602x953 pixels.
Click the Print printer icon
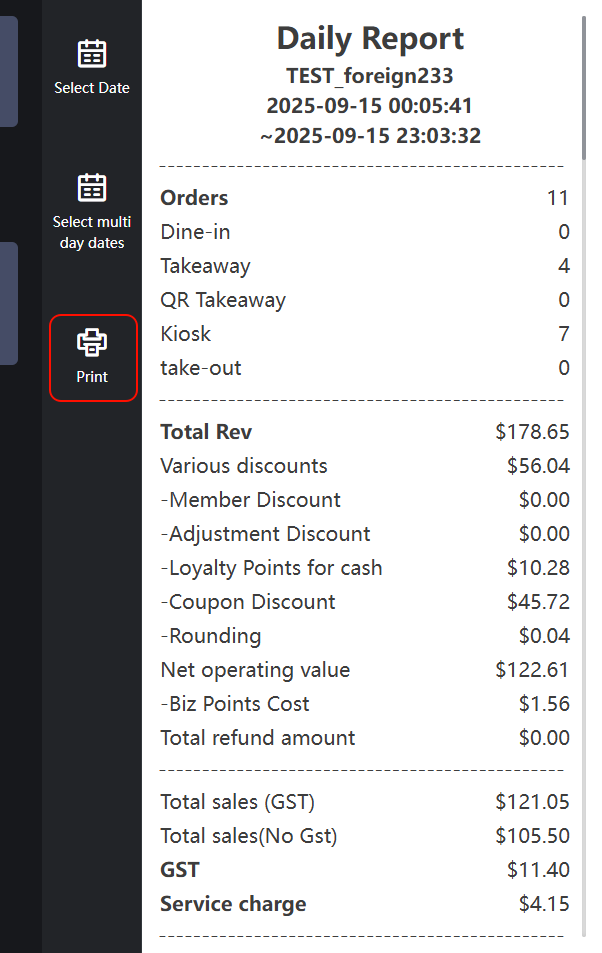[x=92, y=343]
